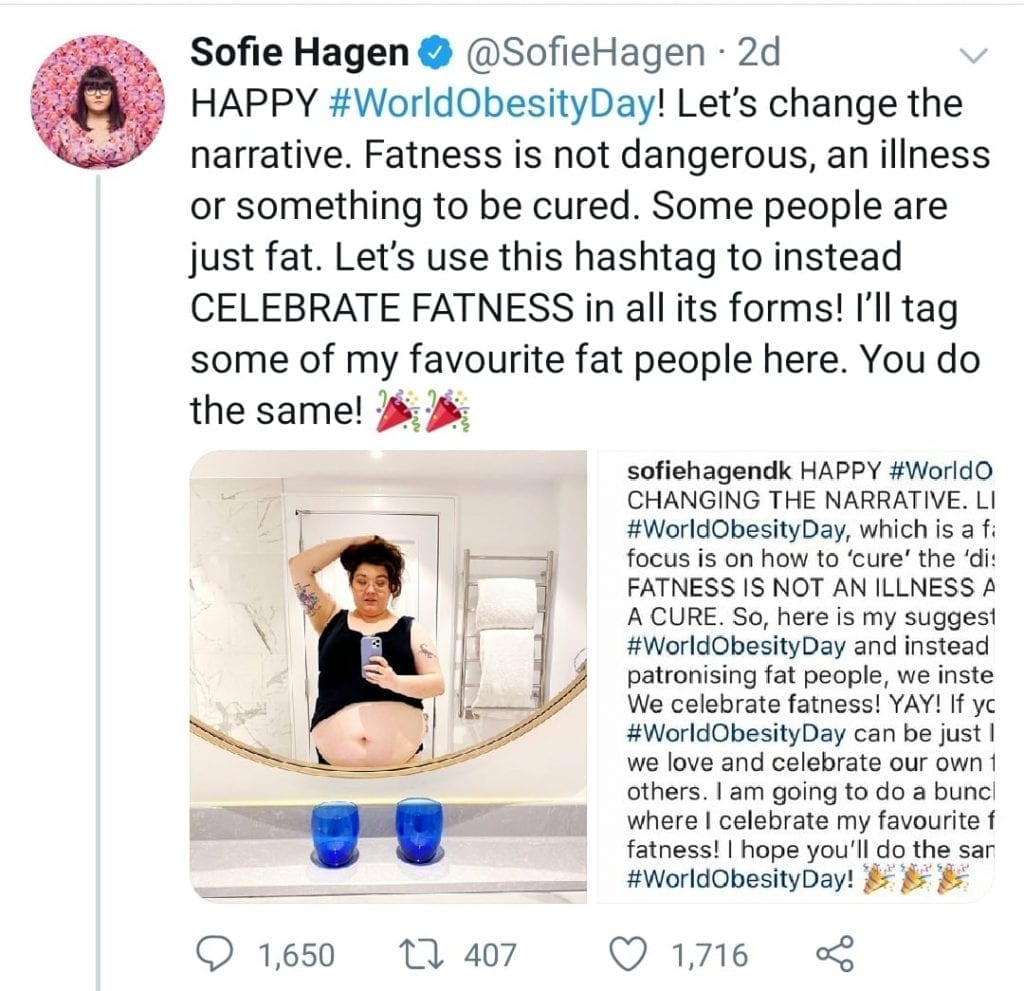This screenshot has height=991, width=1024.
Task: Click the 1,650 replies count
Action: point(297,954)
